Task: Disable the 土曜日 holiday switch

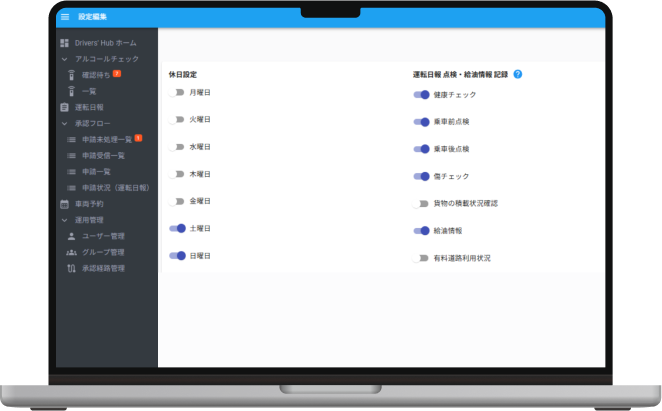Action: [x=177, y=229]
